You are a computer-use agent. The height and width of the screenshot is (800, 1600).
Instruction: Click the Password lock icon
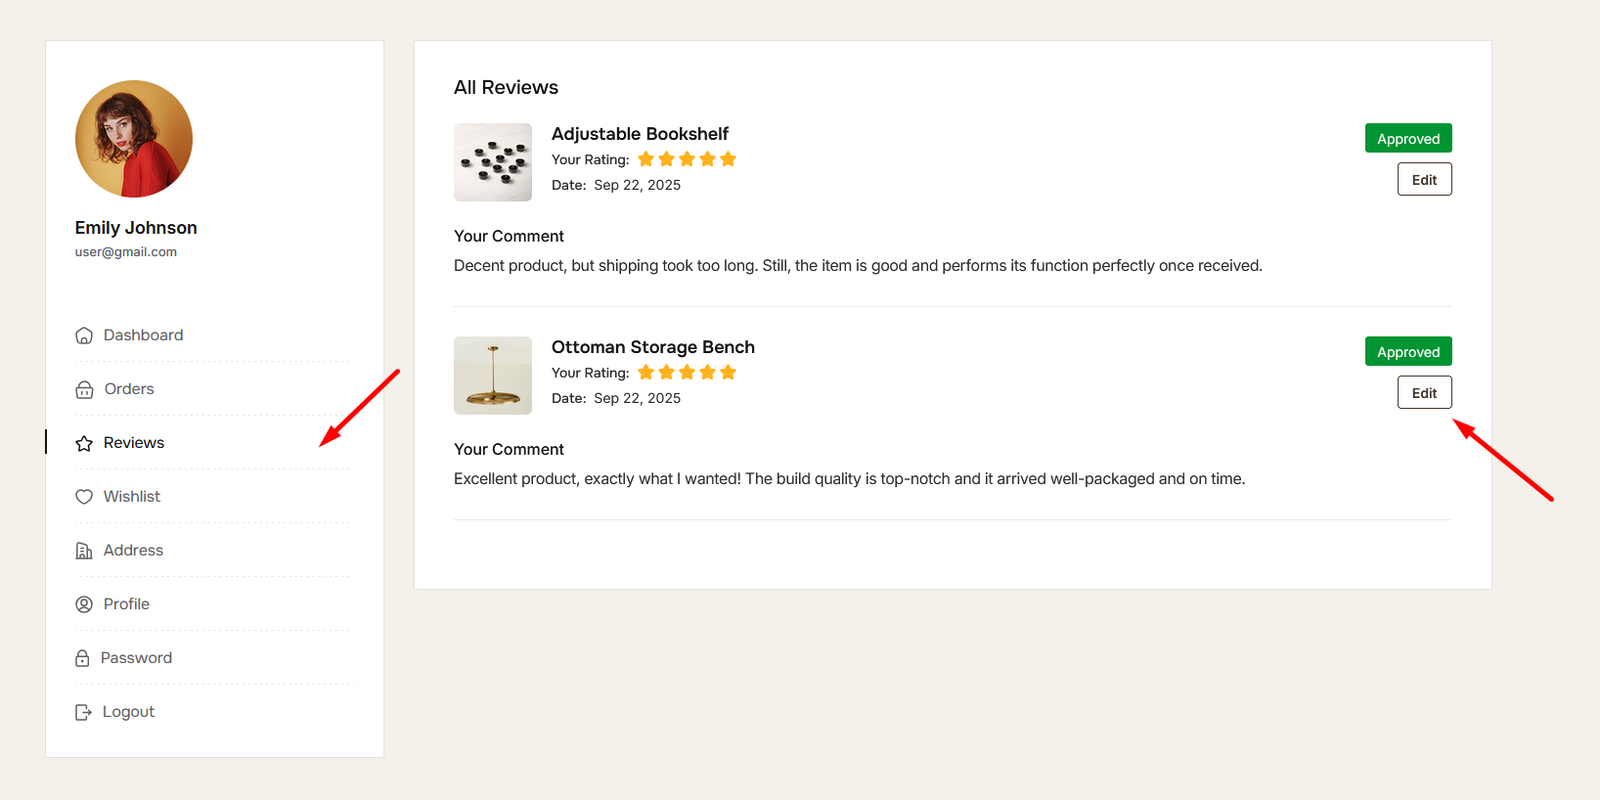83,658
